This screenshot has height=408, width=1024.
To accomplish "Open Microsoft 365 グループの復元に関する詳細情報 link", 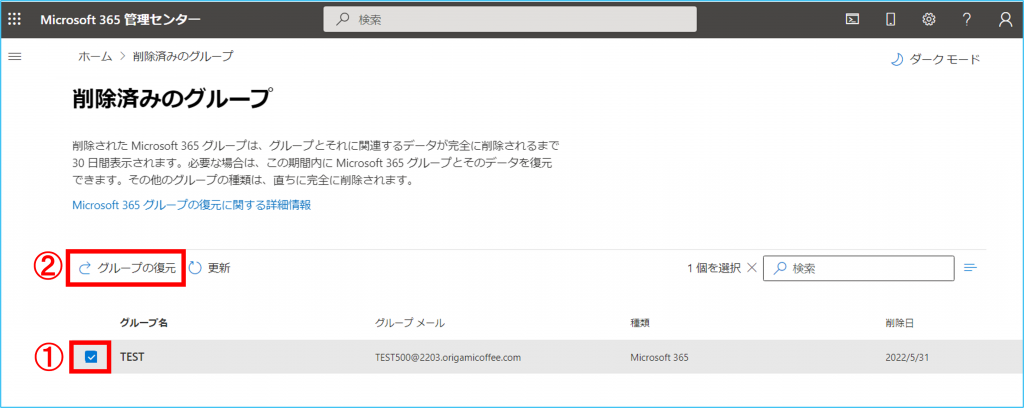I will [x=192, y=205].
